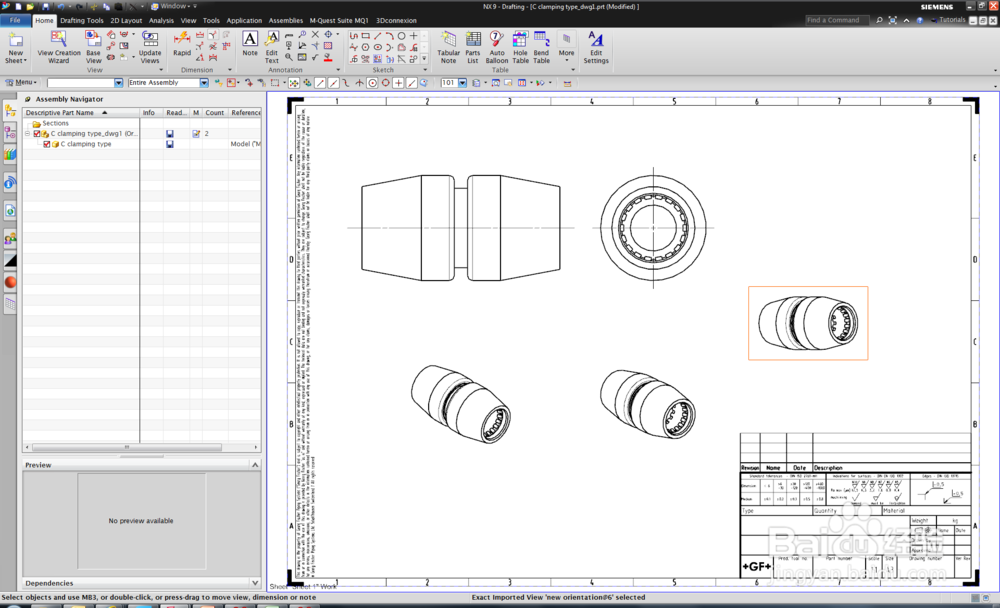Viewport: 1000px width, 608px height.
Task: Collapse the C clamping type_dwg1 tree node
Action: click(x=27, y=133)
